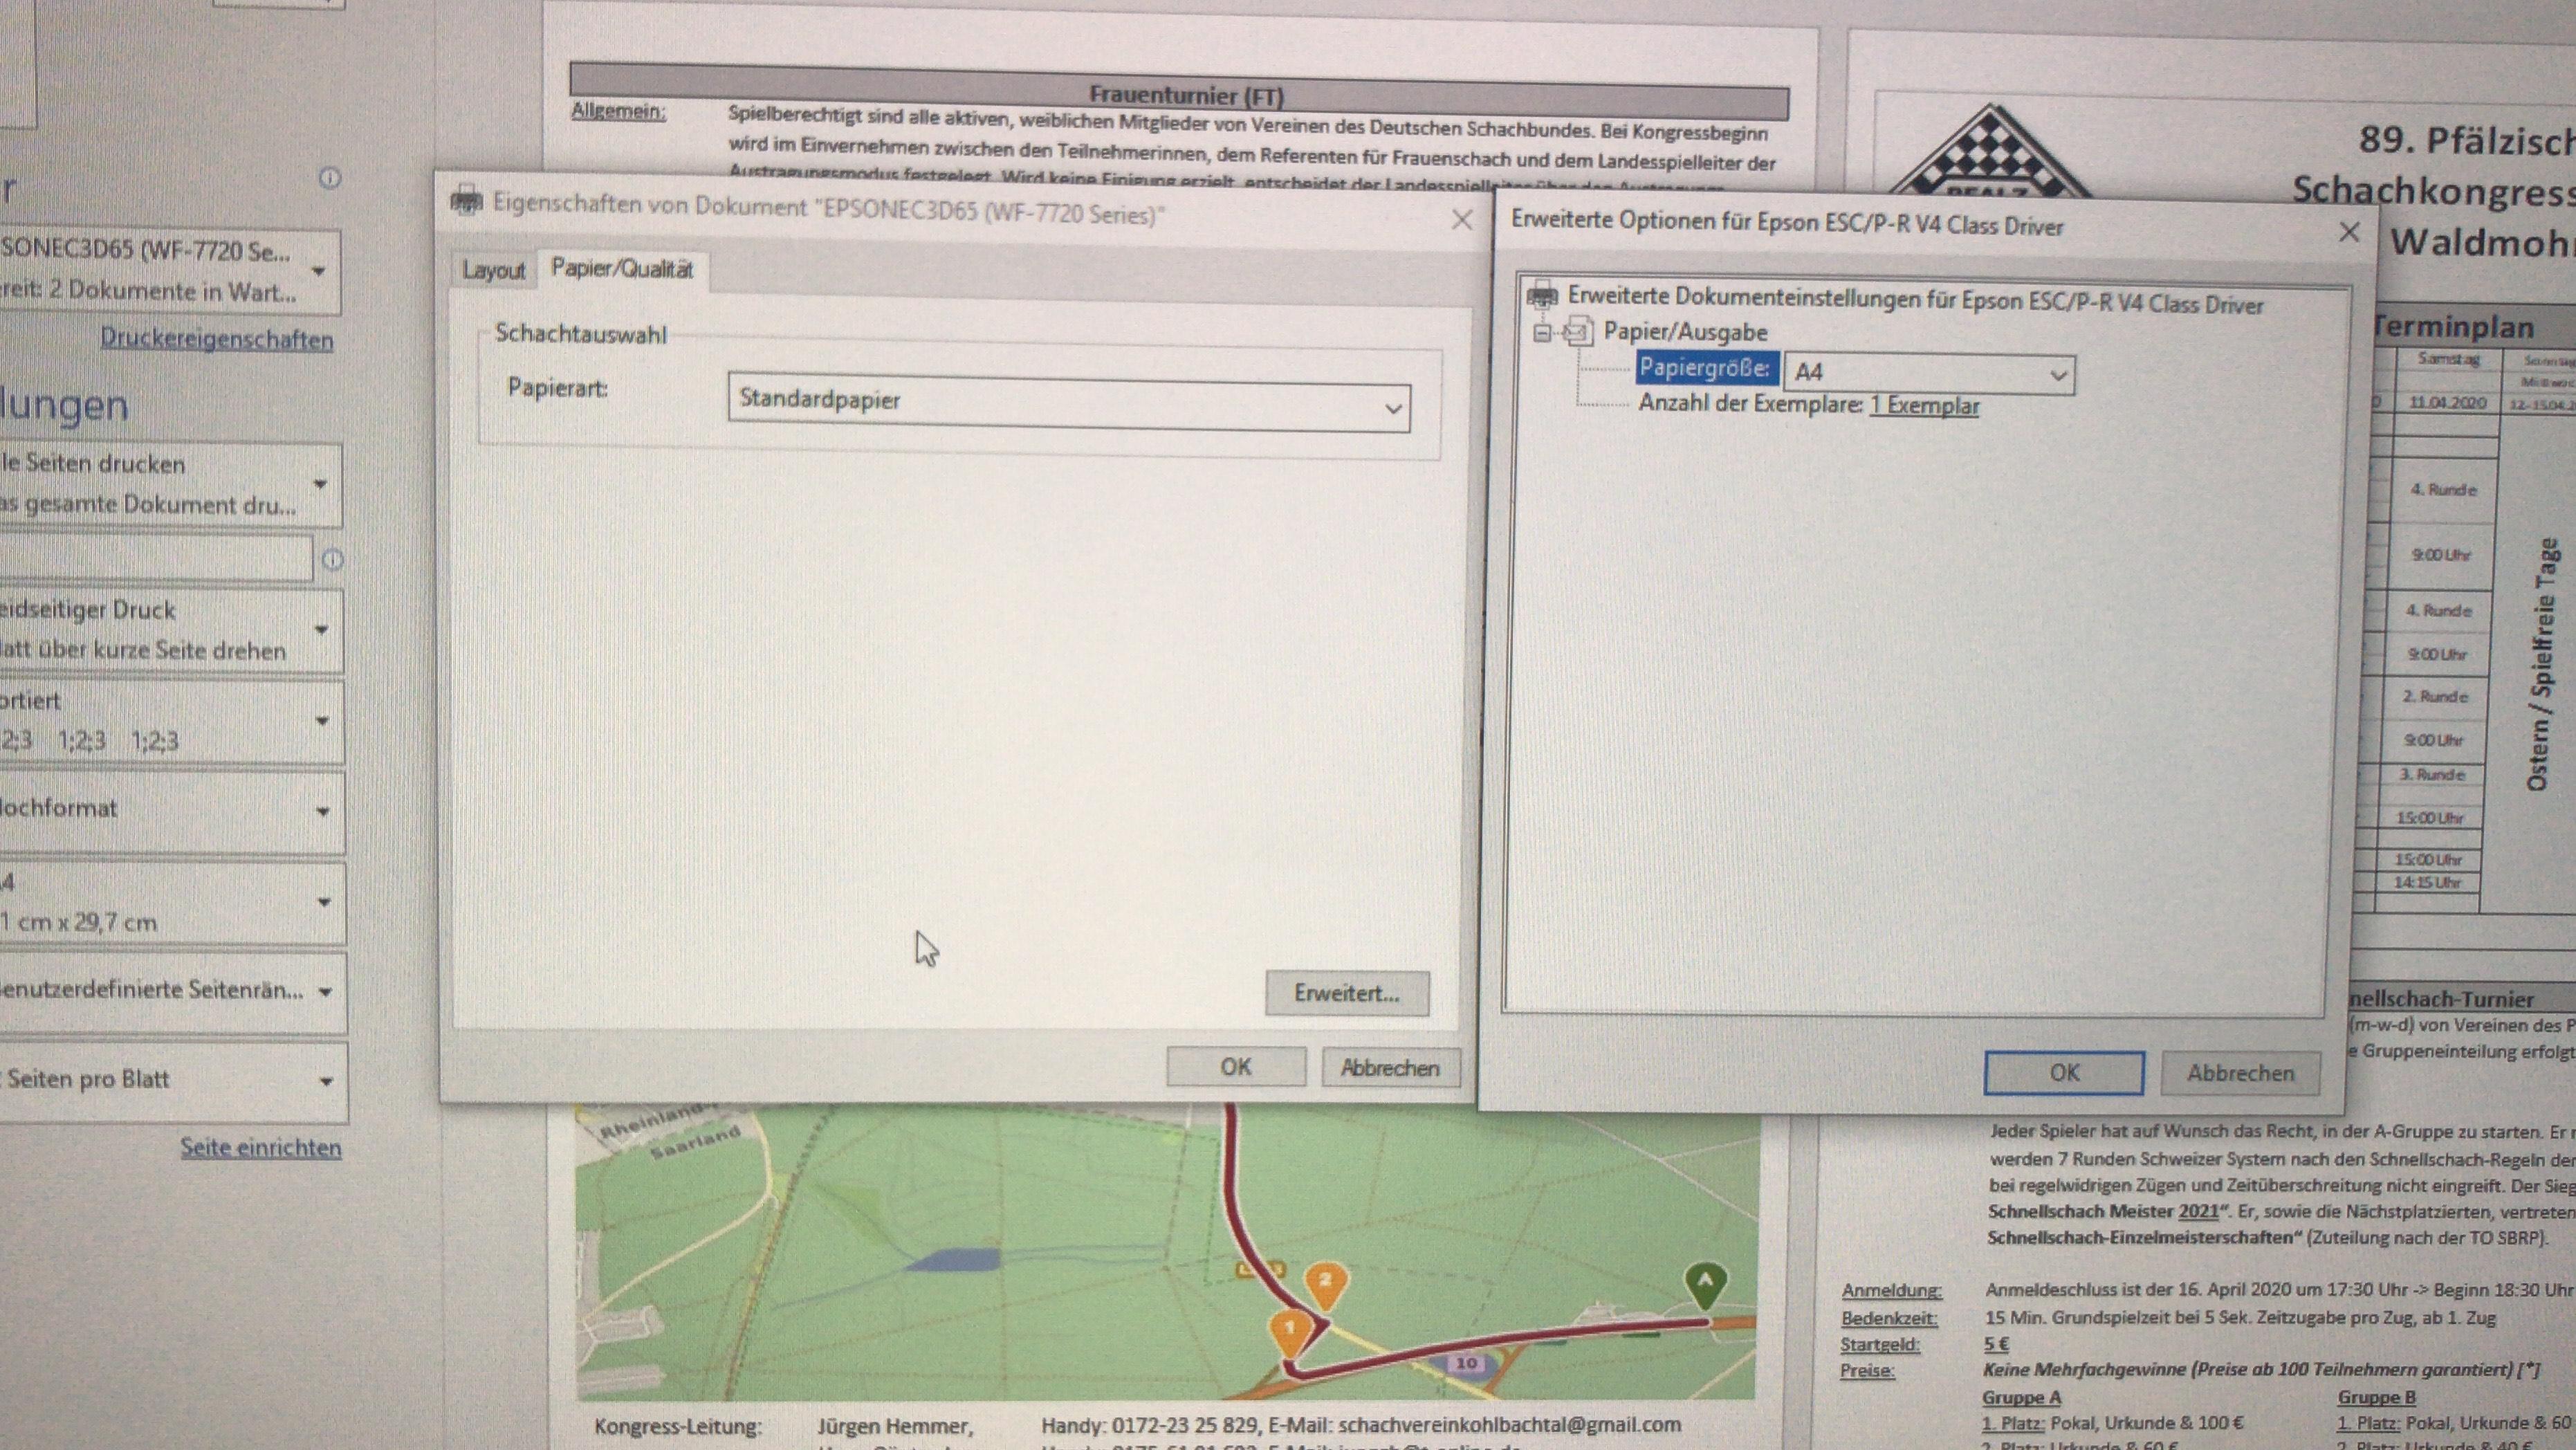Open Druckereigenschaften link in Word print pane
This screenshot has width=2576, height=1450.
click(217, 339)
